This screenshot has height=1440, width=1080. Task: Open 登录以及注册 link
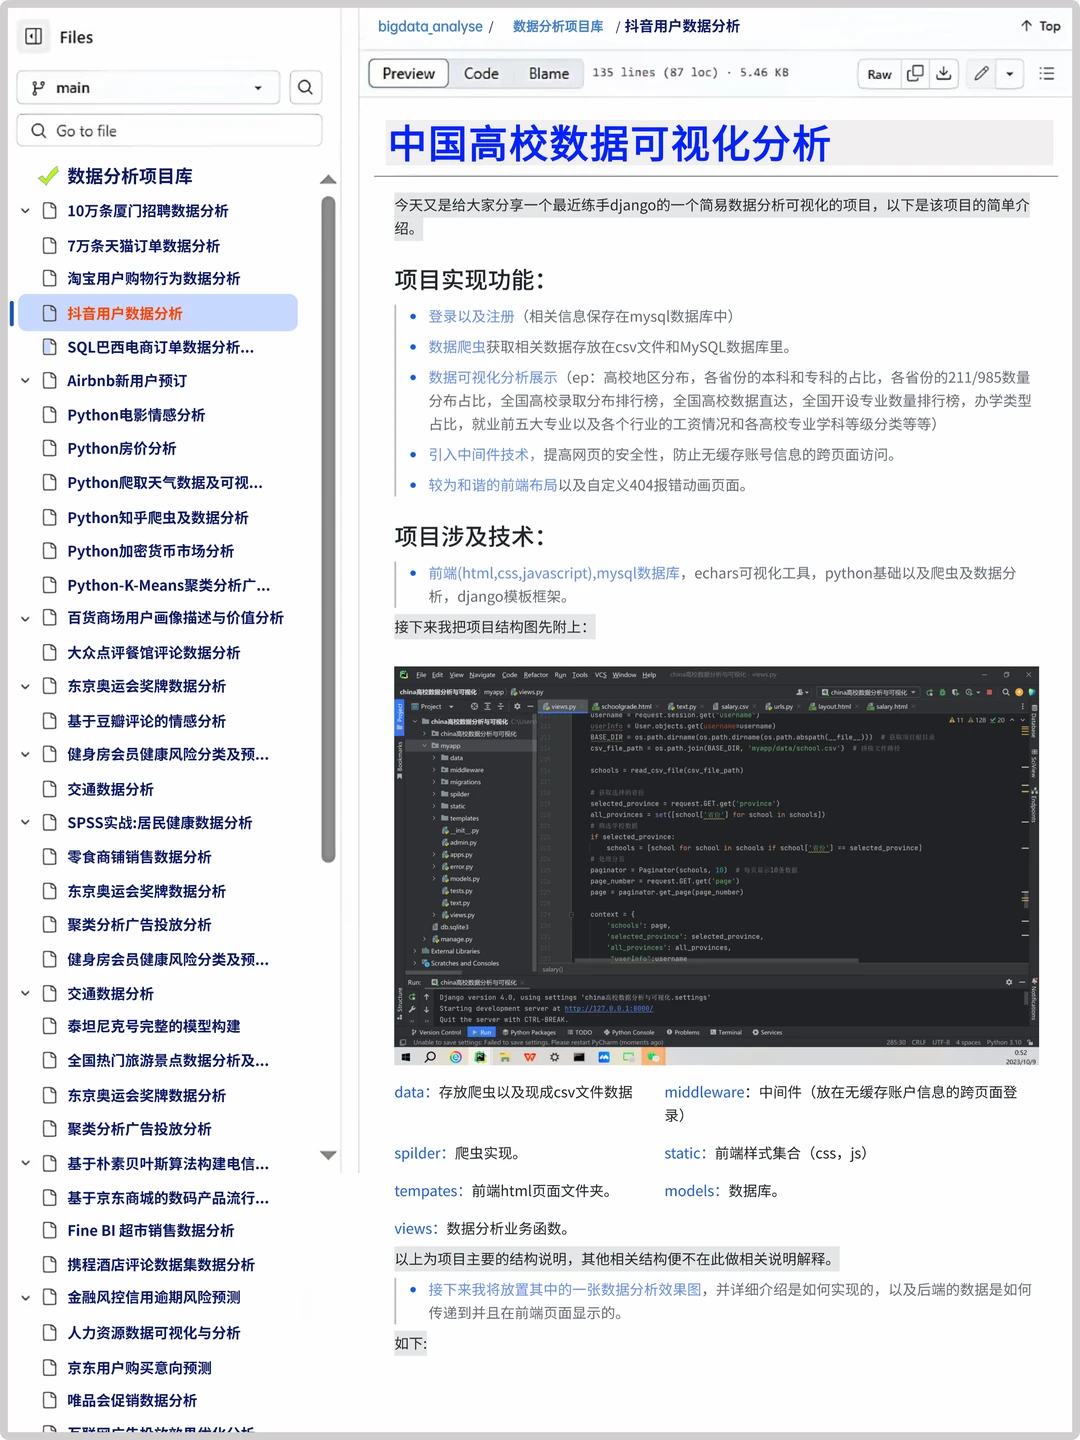471,316
